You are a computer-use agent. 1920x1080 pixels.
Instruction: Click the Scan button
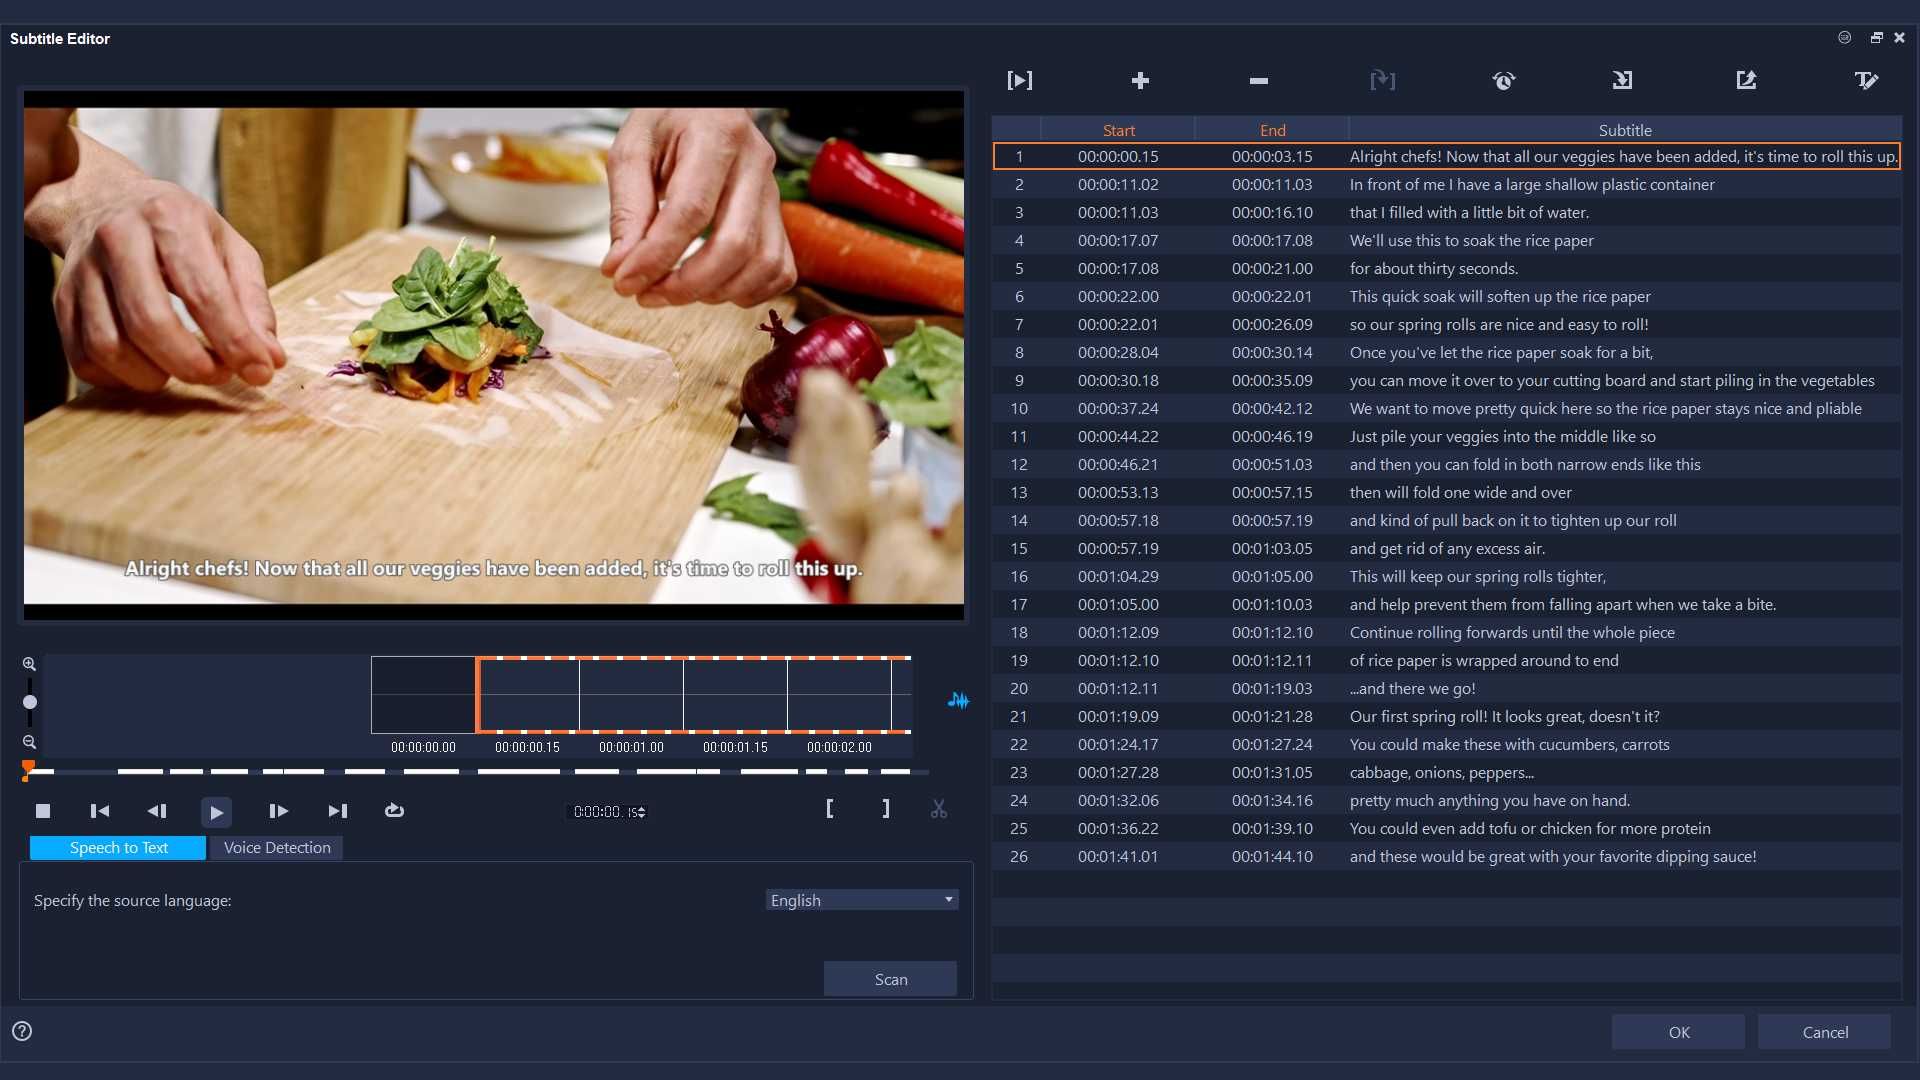click(x=890, y=978)
